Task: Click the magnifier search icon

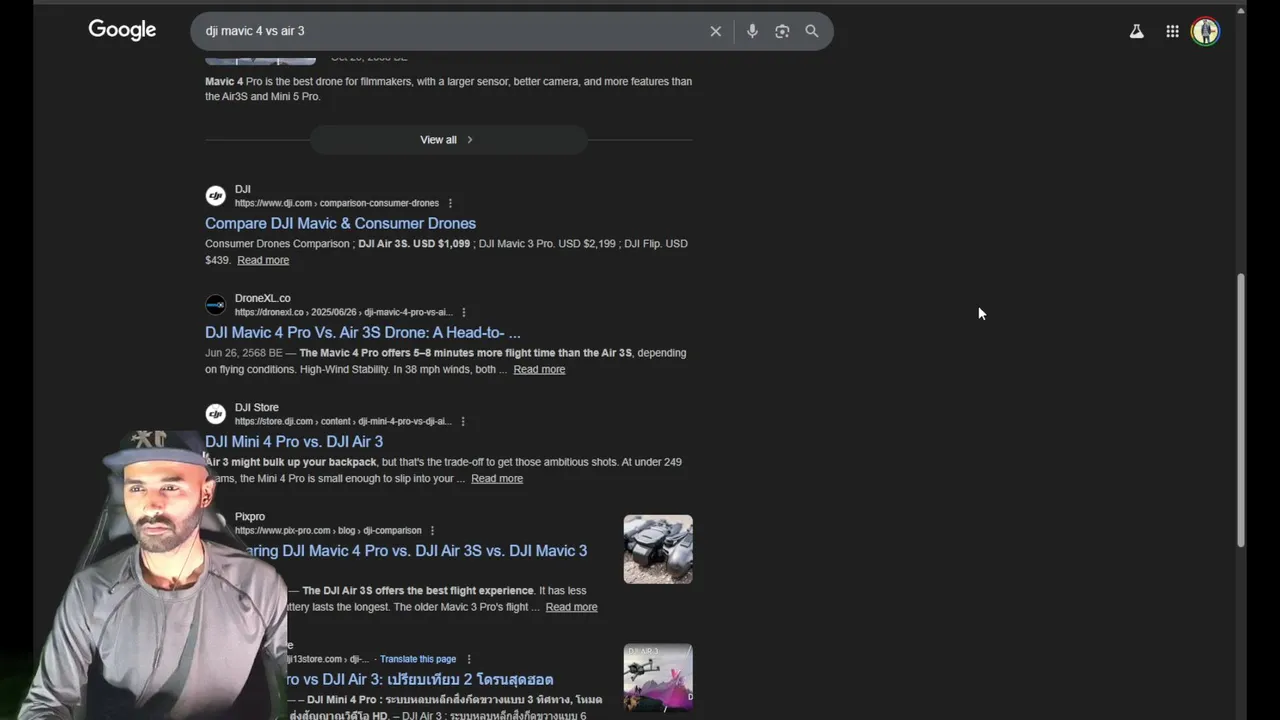Action: [812, 31]
